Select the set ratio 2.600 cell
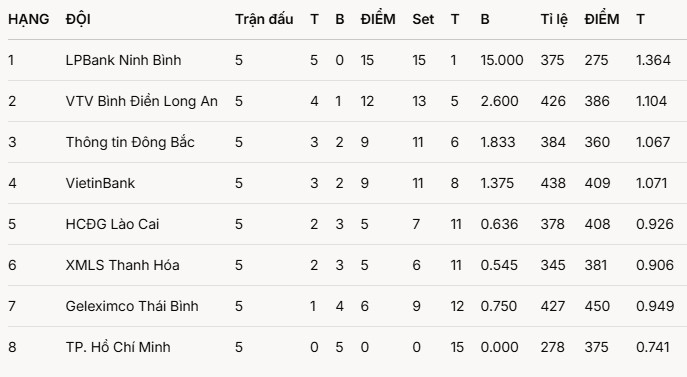Viewport: 687px width, 377px height. click(499, 101)
